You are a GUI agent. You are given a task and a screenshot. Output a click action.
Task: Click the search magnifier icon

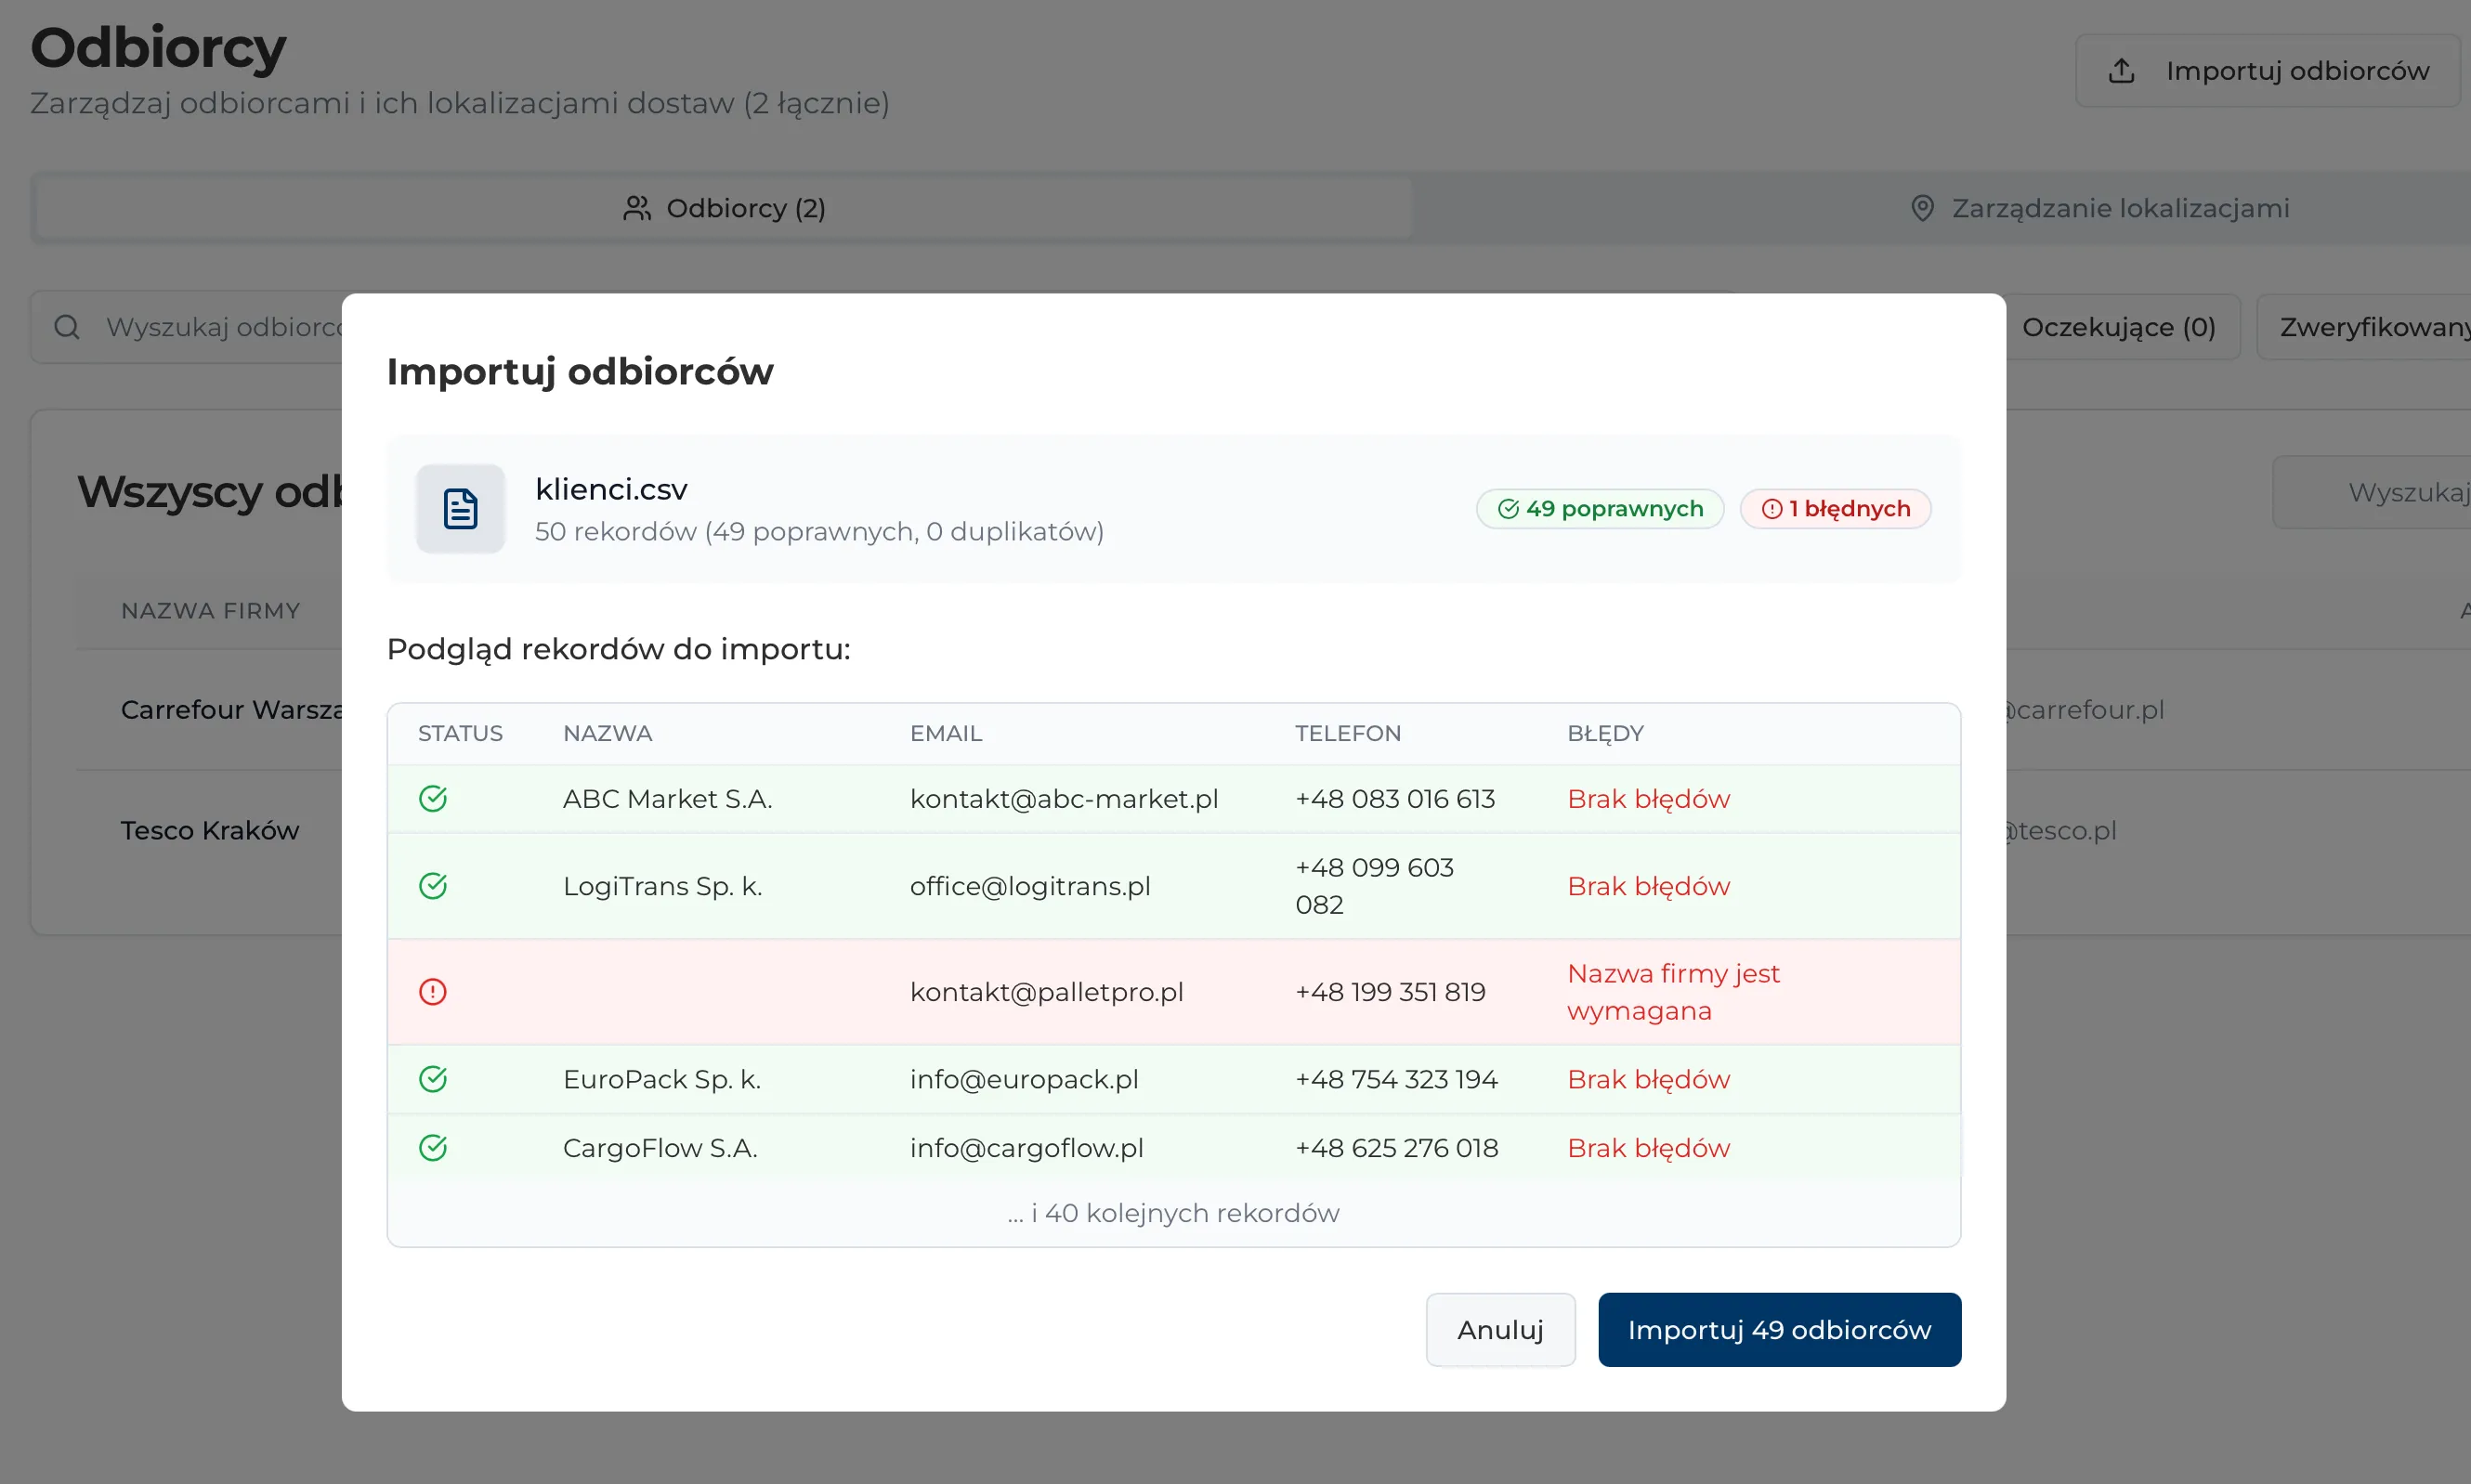67,327
